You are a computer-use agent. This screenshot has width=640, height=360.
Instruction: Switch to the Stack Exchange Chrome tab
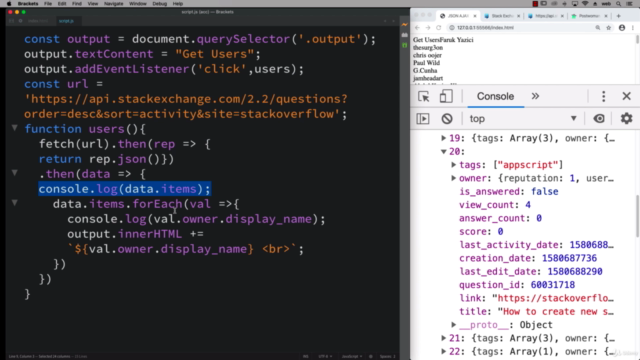click(x=502, y=16)
